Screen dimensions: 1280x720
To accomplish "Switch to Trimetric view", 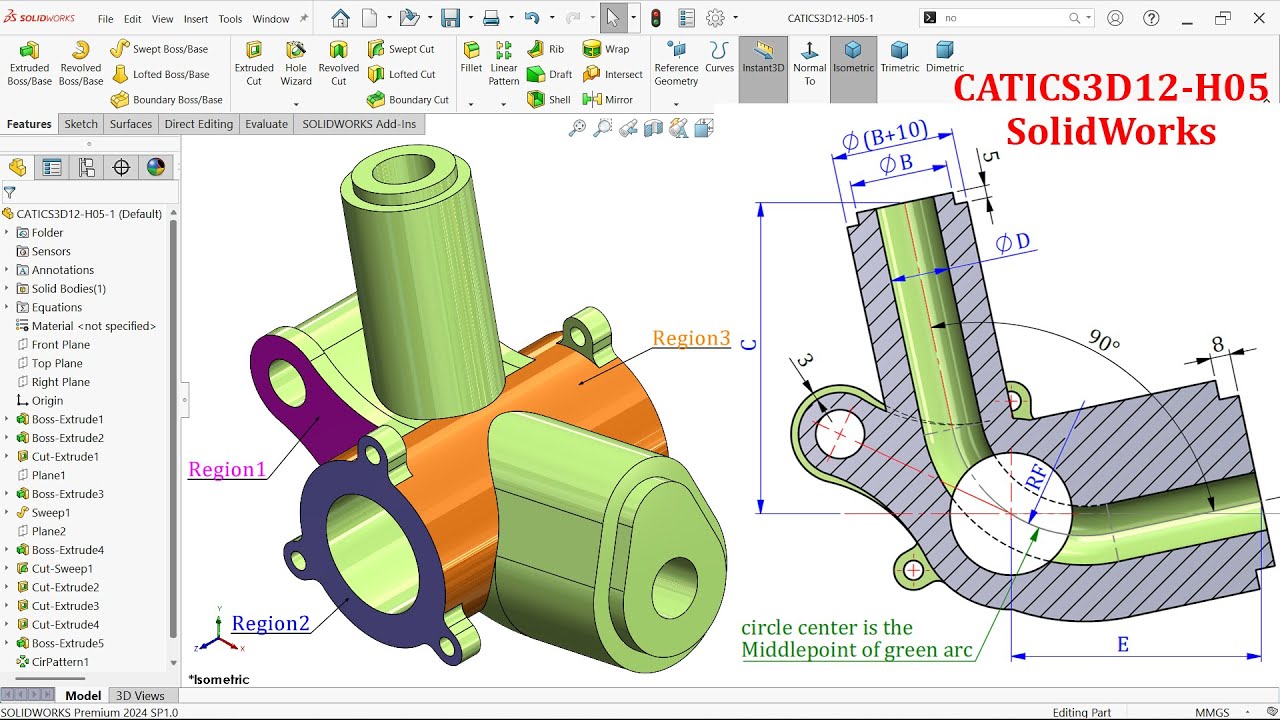I will (x=900, y=58).
